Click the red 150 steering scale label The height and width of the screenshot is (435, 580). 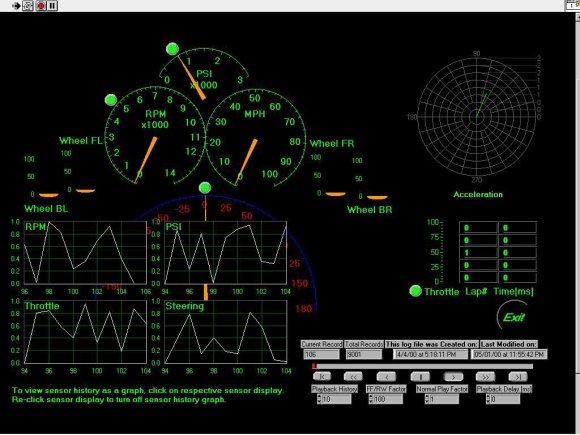pos(300,283)
